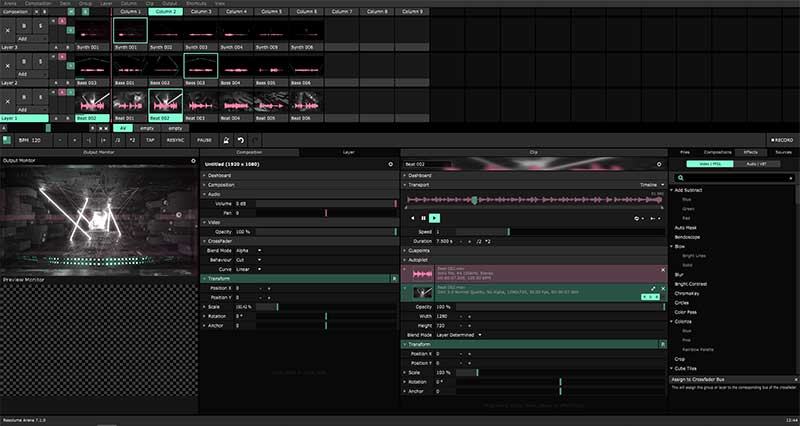Toggle Bypass B on Layer 2
Viewport: 800px width, 426px height.
pyautogui.click(x=22, y=64)
